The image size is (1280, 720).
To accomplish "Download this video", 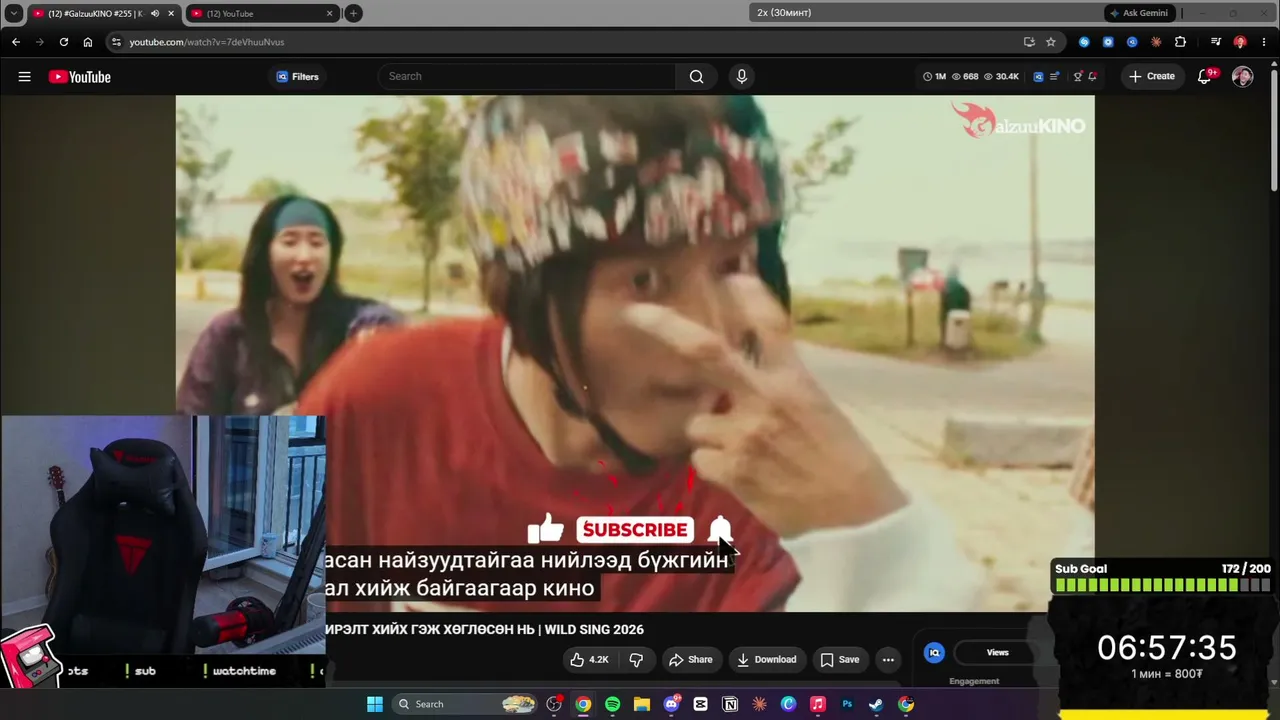I will pos(767,660).
